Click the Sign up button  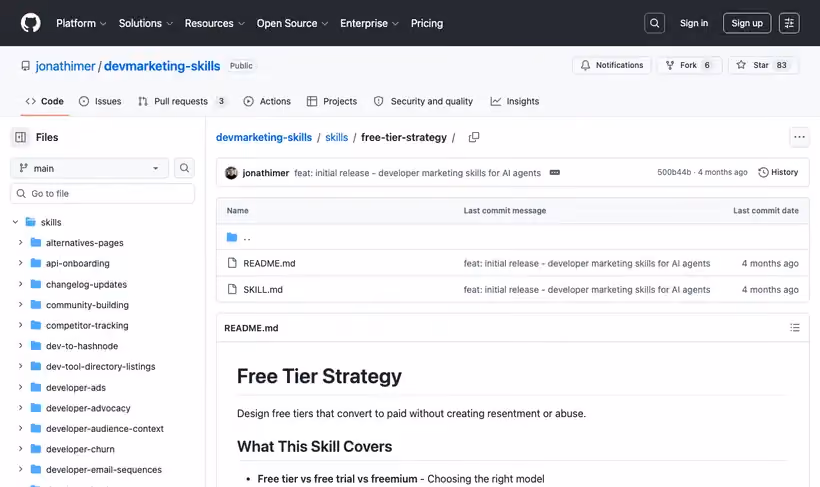[747, 23]
